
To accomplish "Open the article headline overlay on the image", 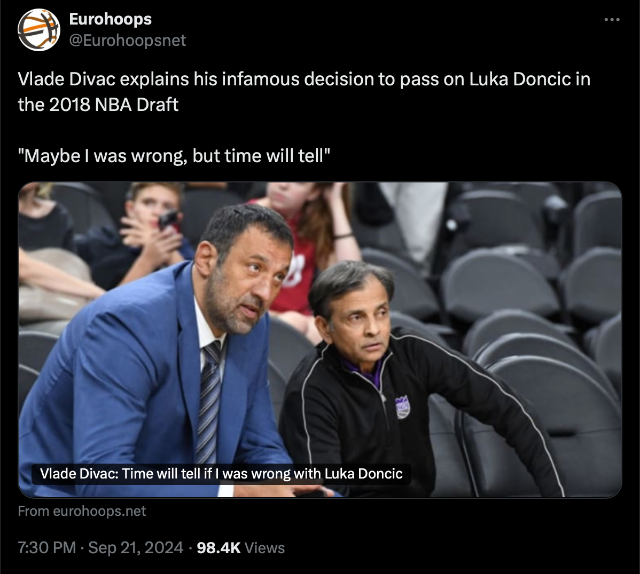I will coord(221,474).
